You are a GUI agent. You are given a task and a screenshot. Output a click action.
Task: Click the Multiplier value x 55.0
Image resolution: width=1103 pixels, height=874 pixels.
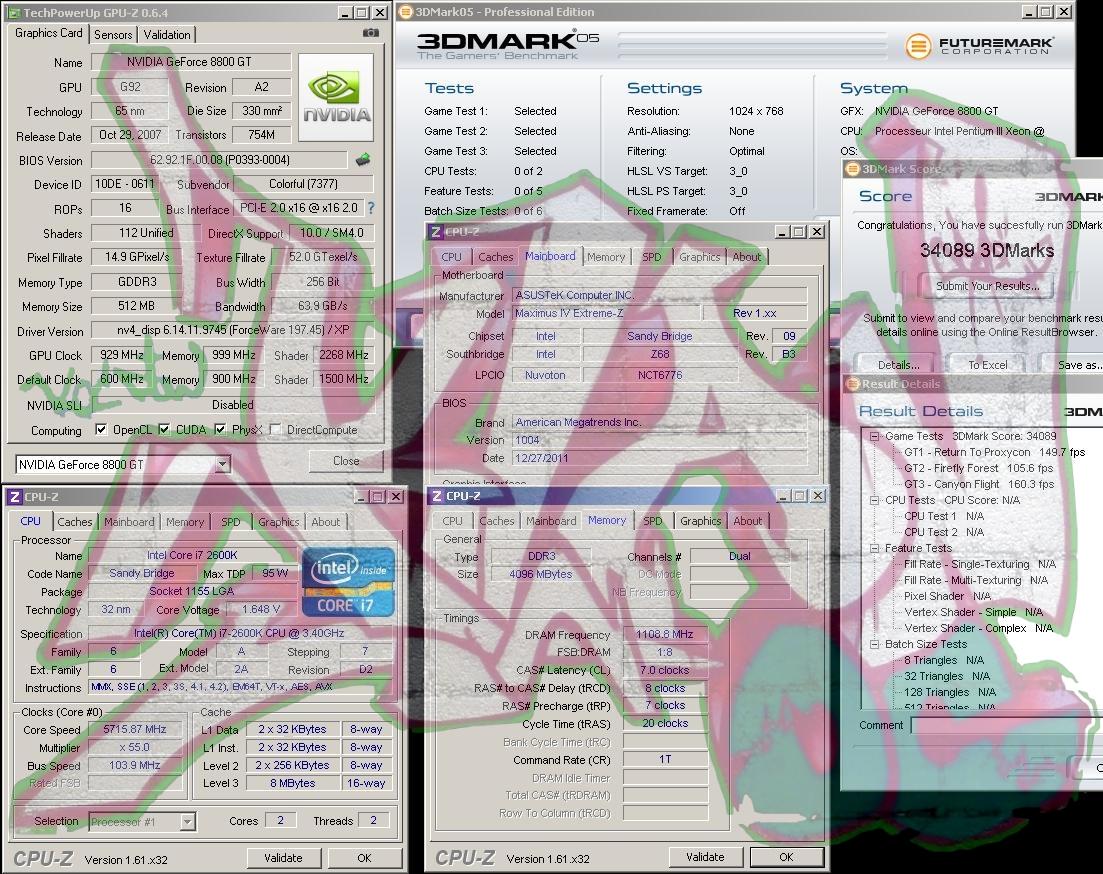[x=135, y=747]
